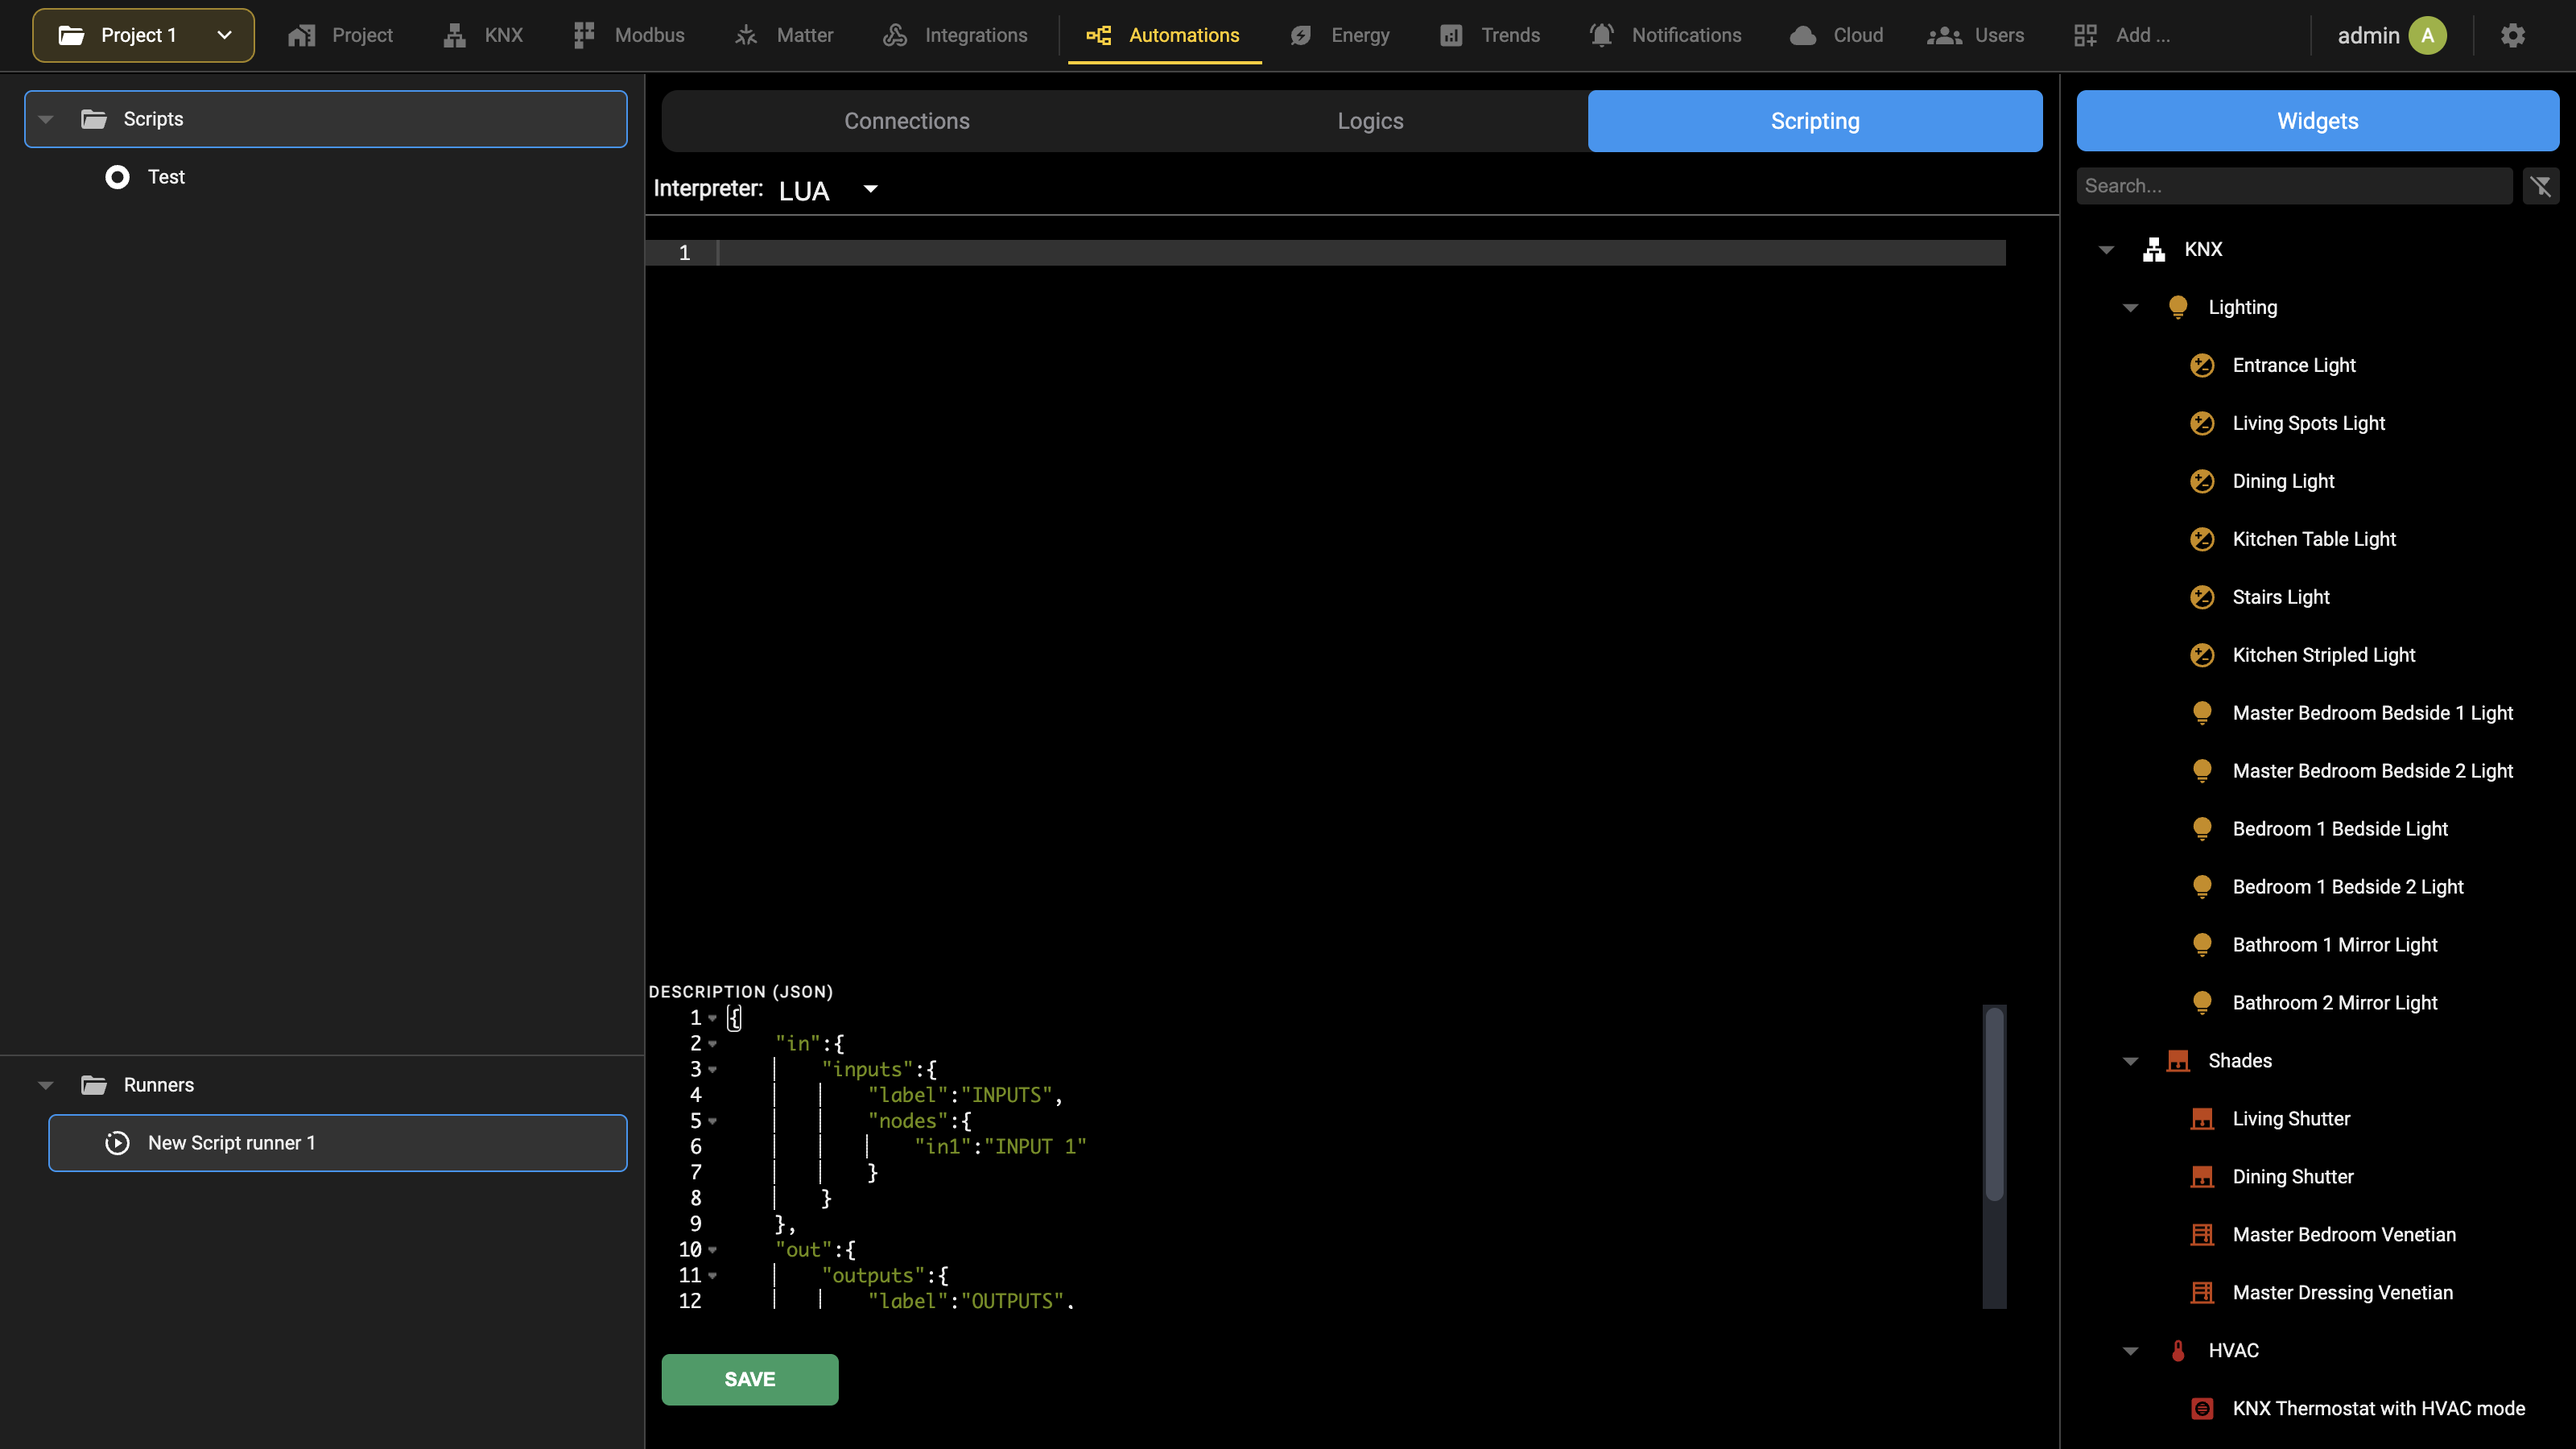The width and height of the screenshot is (2576, 1449).
Task: Click the Bathroom 1 Mirror Light bulb icon
Action: (2202, 945)
